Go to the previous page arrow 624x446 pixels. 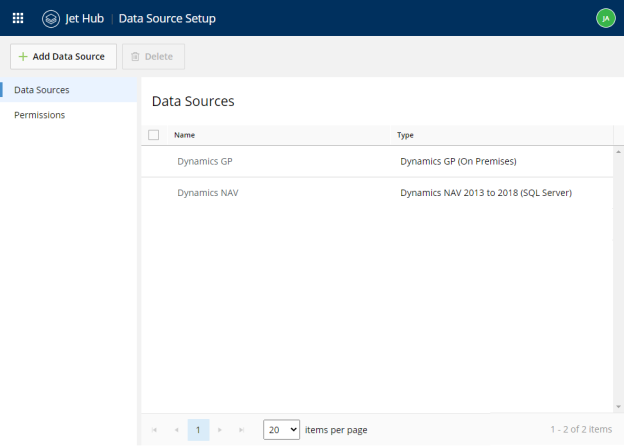click(x=177, y=430)
